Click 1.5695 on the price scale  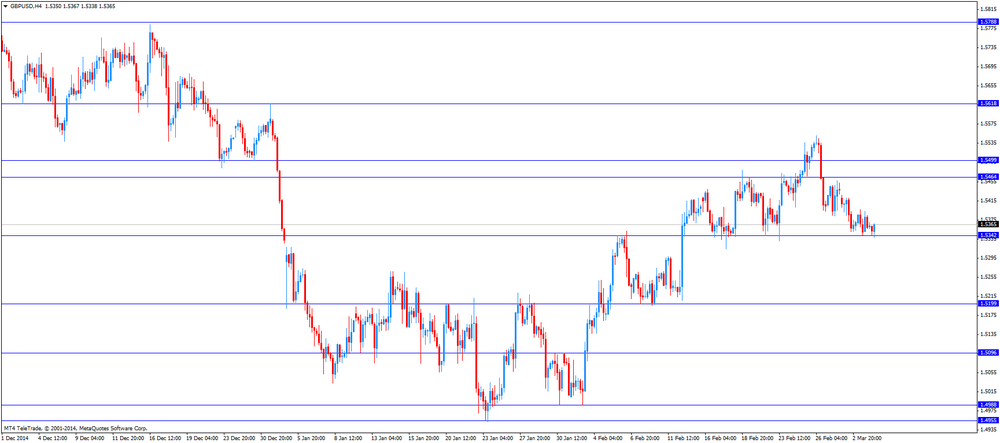[987, 66]
